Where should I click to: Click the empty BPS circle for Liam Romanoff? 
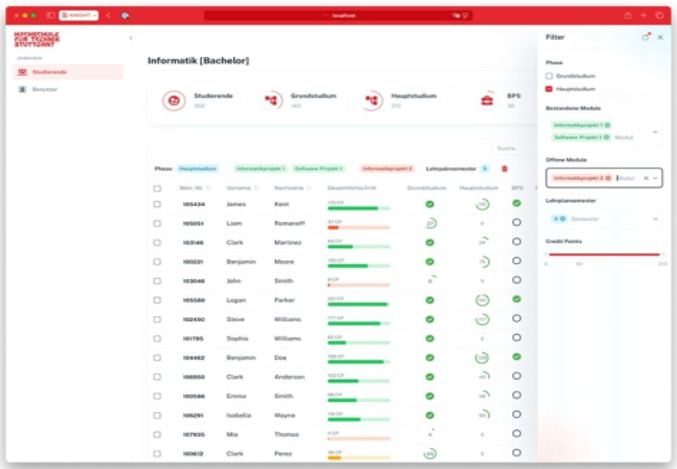[x=516, y=222]
